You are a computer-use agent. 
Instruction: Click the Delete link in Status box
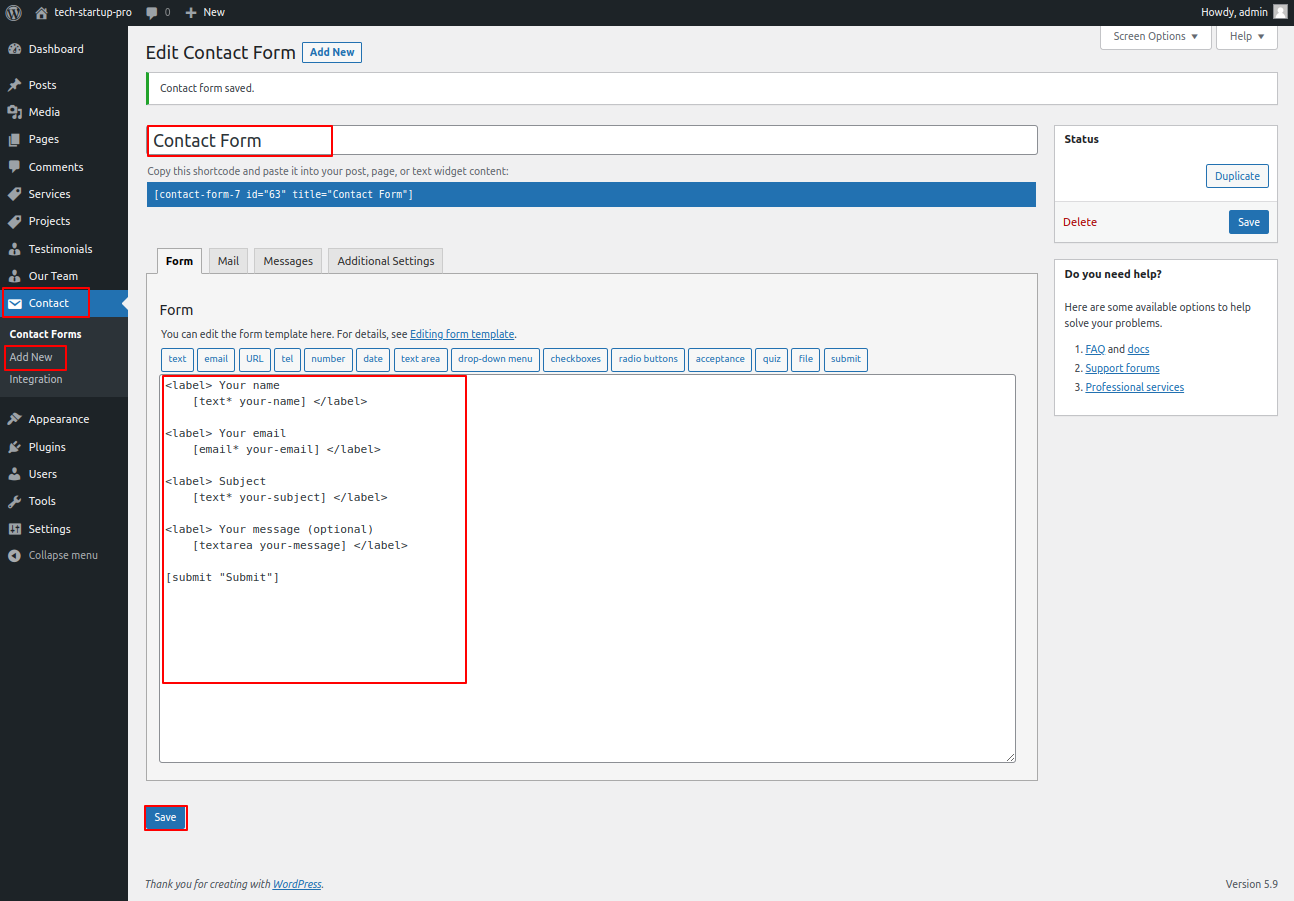click(x=1079, y=222)
